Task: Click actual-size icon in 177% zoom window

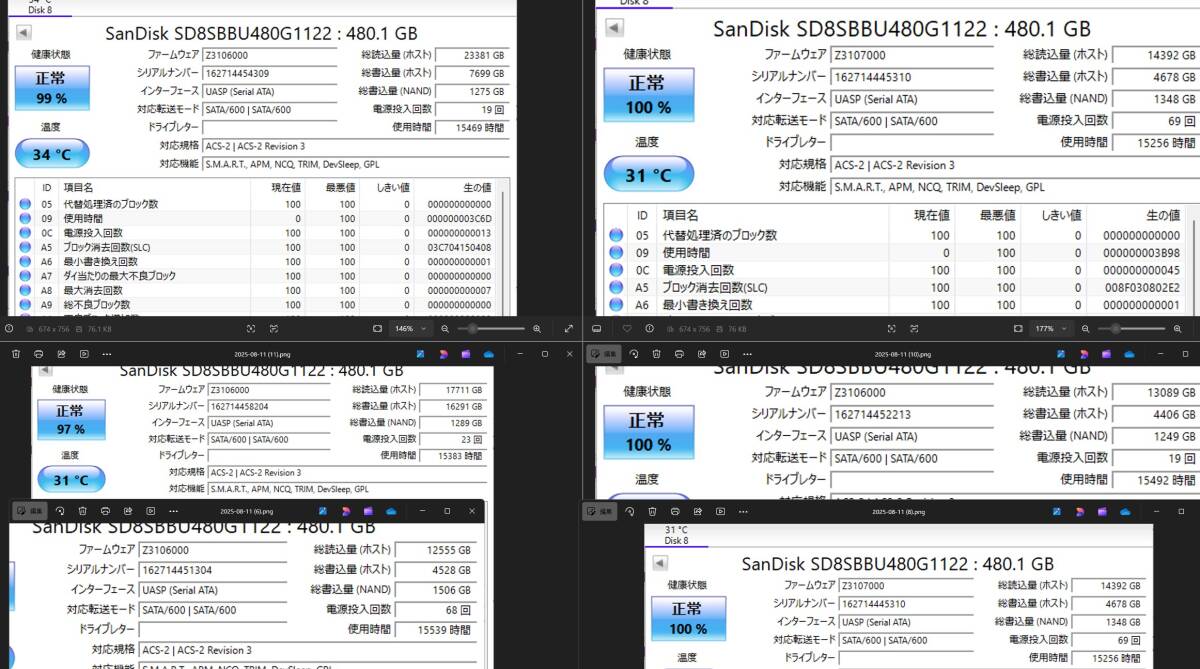Action: tap(891, 328)
